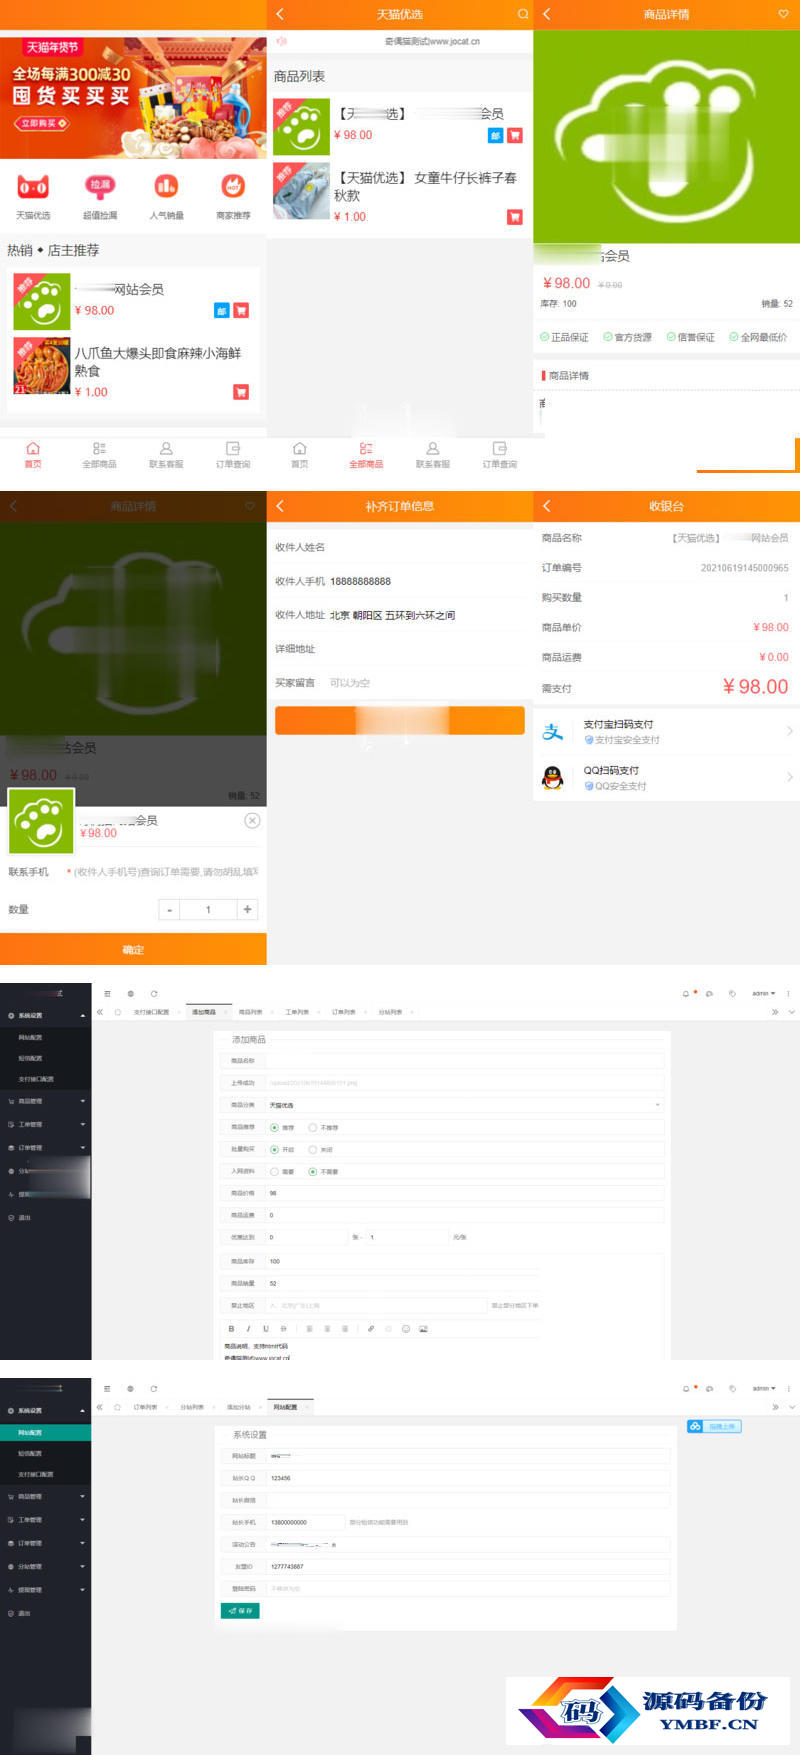Tap 订单查询 in the 天猫优选 list bottom navigation

(500, 455)
